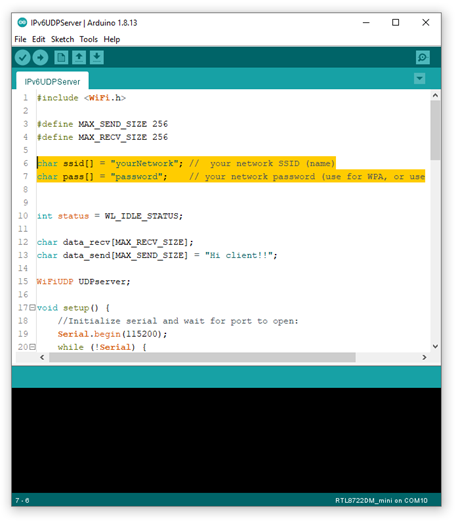Open the Help menu
This screenshot has height=527, width=458.
pos(112,40)
